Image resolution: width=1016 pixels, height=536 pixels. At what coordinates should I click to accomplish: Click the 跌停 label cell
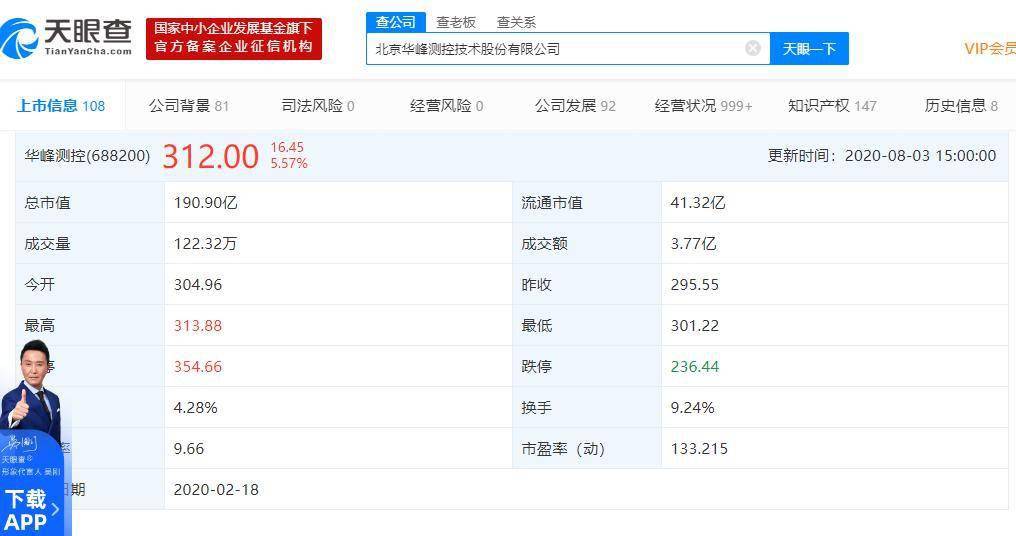tap(586, 366)
